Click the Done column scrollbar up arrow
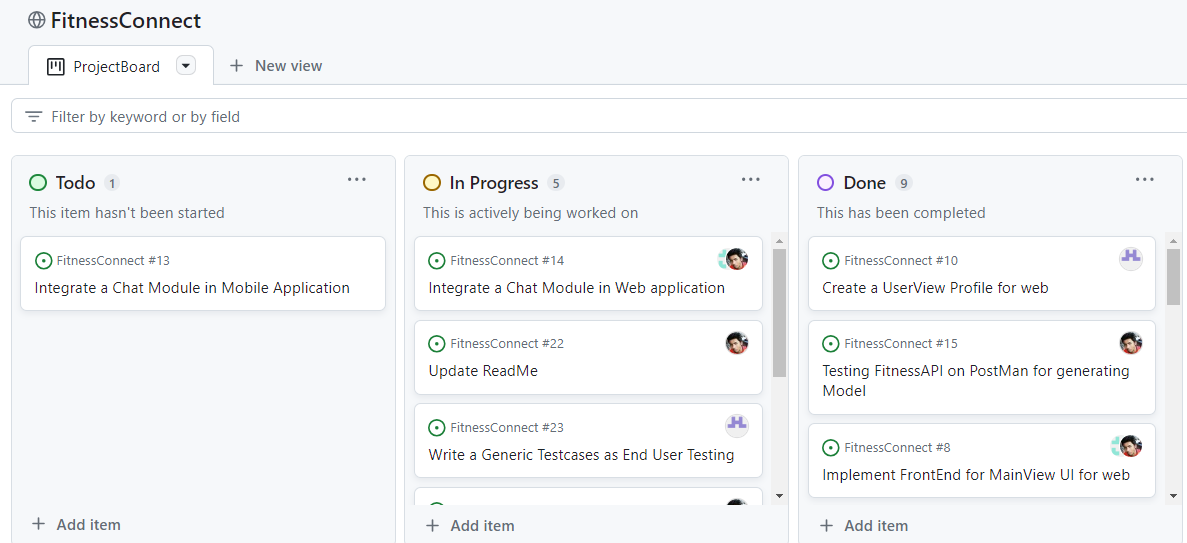This screenshot has width=1187, height=543. (1173, 242)
